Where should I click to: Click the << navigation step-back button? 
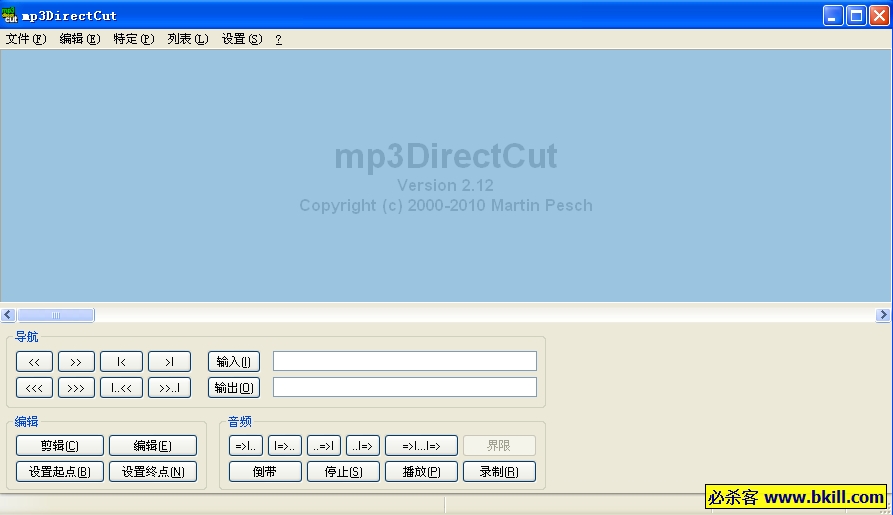pyautogui.click(x=34, y=362)
